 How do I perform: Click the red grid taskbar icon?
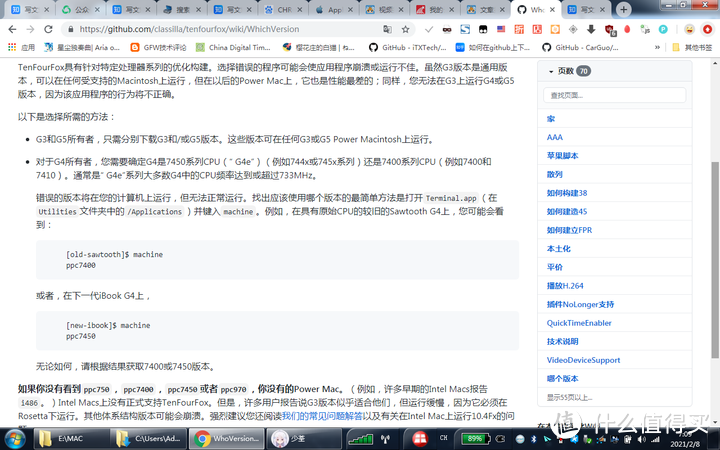click(420, 439)
